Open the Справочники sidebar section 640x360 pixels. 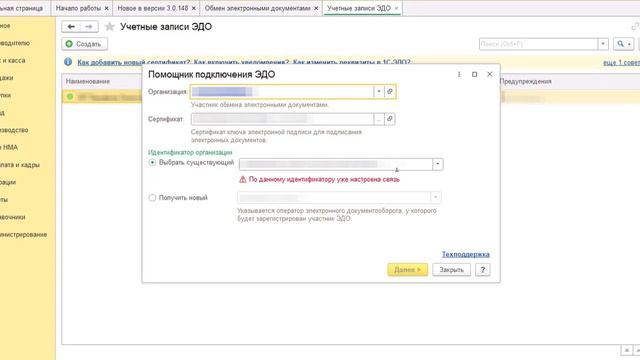13,217
